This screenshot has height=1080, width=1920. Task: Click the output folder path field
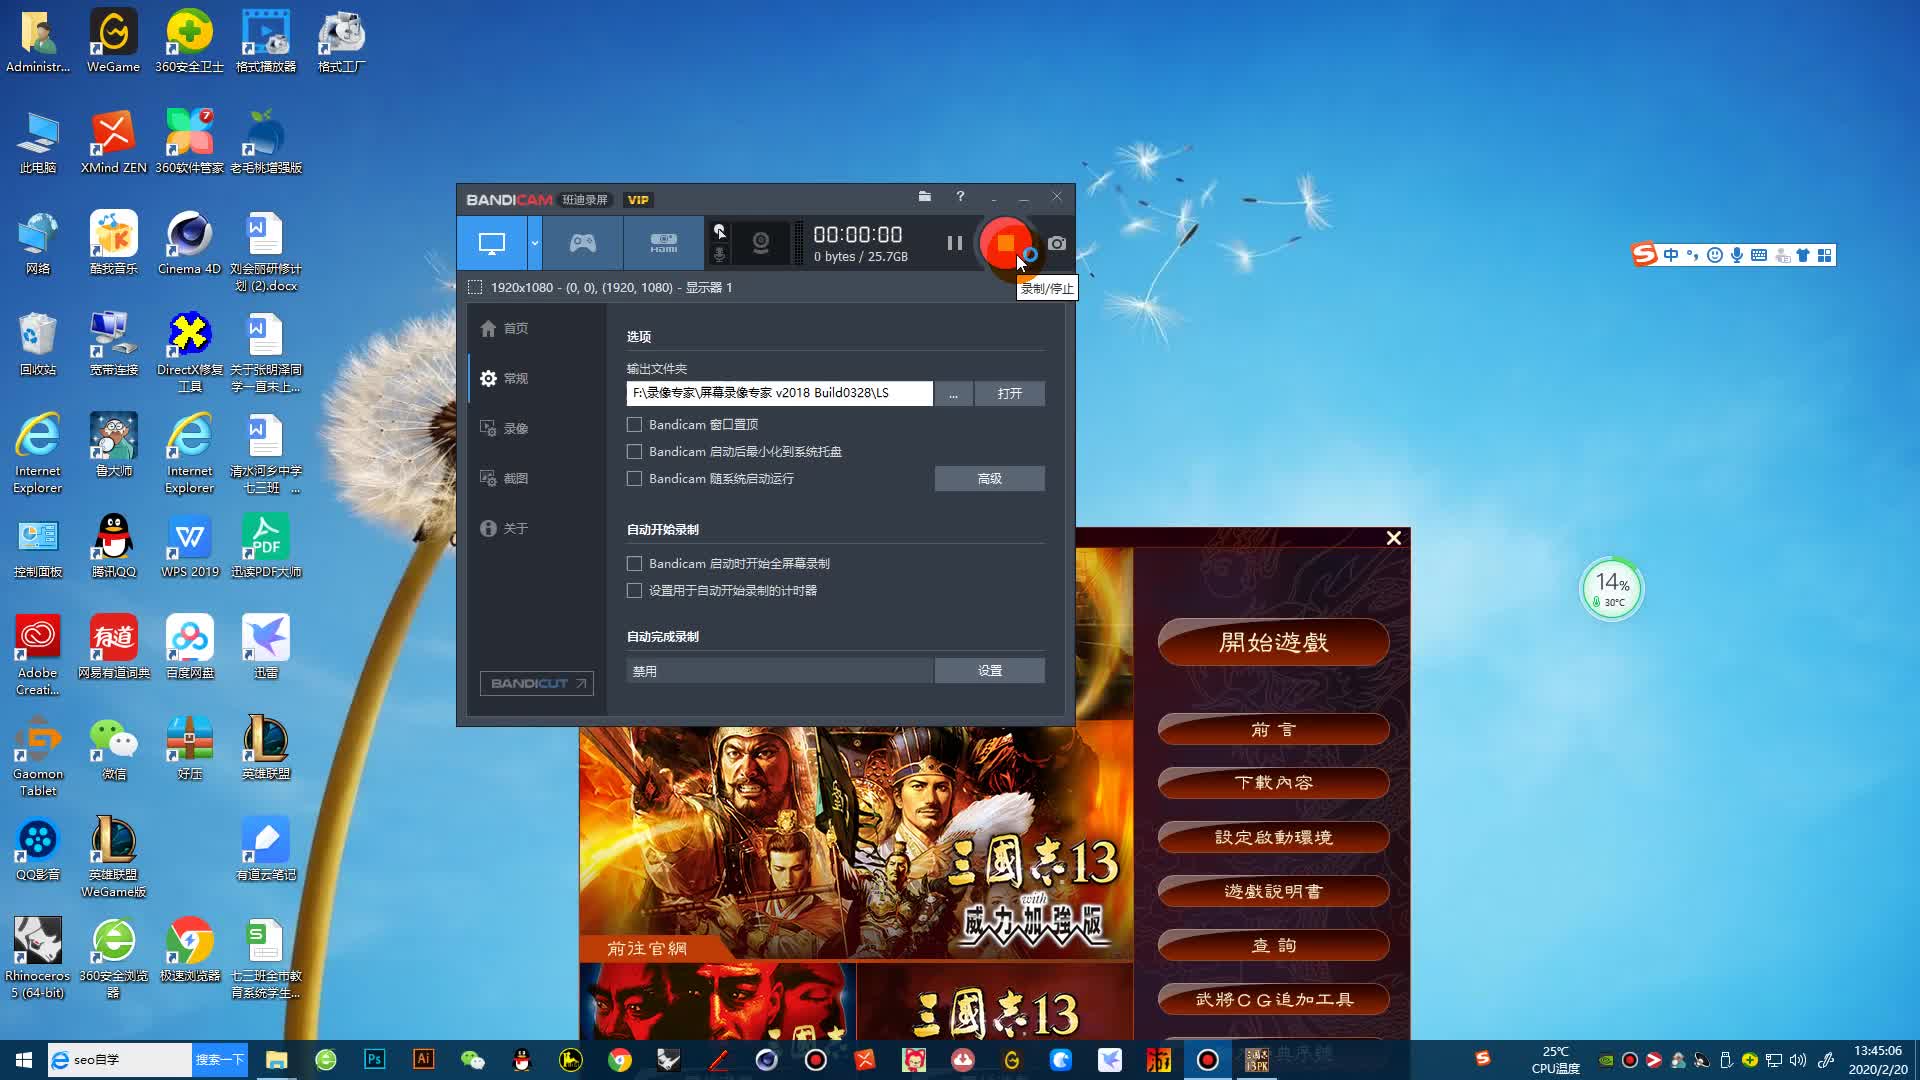pos(779,393)
